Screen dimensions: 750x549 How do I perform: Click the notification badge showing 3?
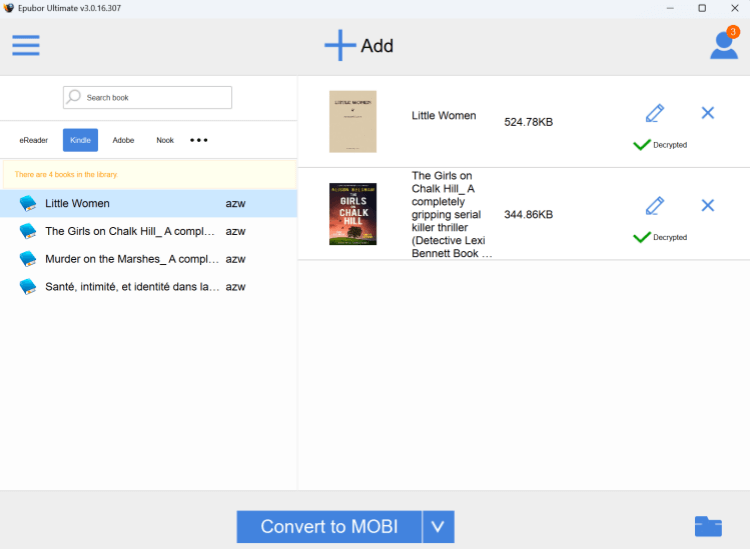[733, 32]
